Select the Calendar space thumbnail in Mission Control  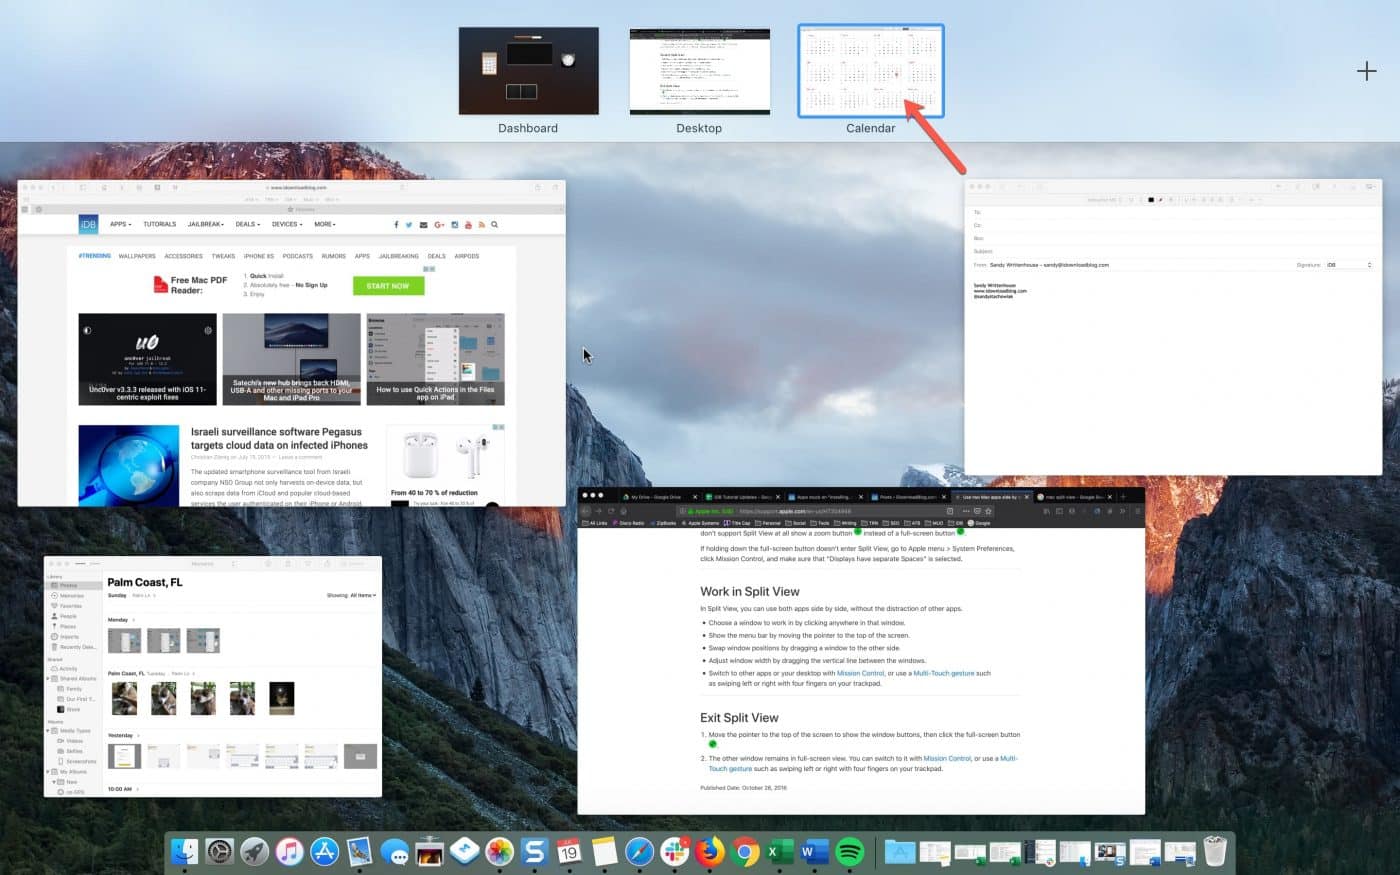point(870,70)
